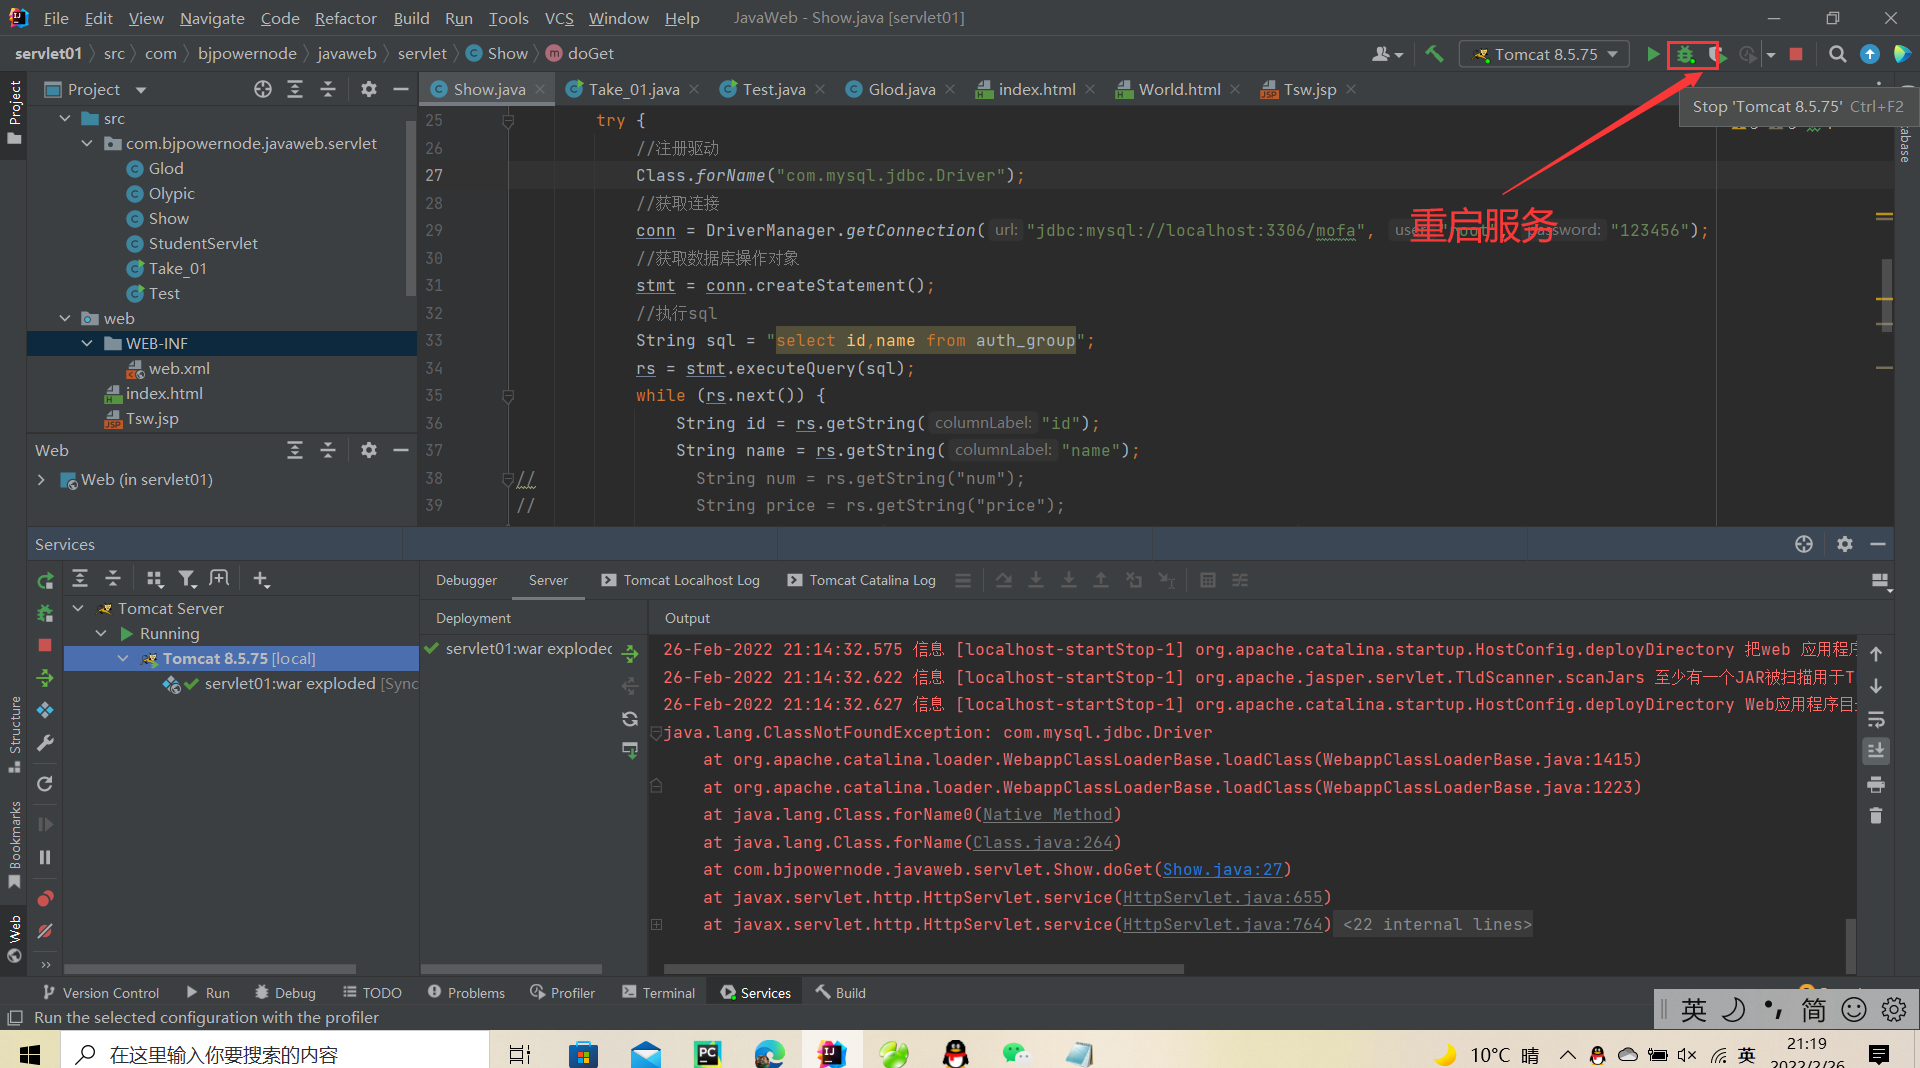Deploy servlet01:war exploded artifact arrow
The height and width of the screenshot is (1068, 1920).
[630, 653]
